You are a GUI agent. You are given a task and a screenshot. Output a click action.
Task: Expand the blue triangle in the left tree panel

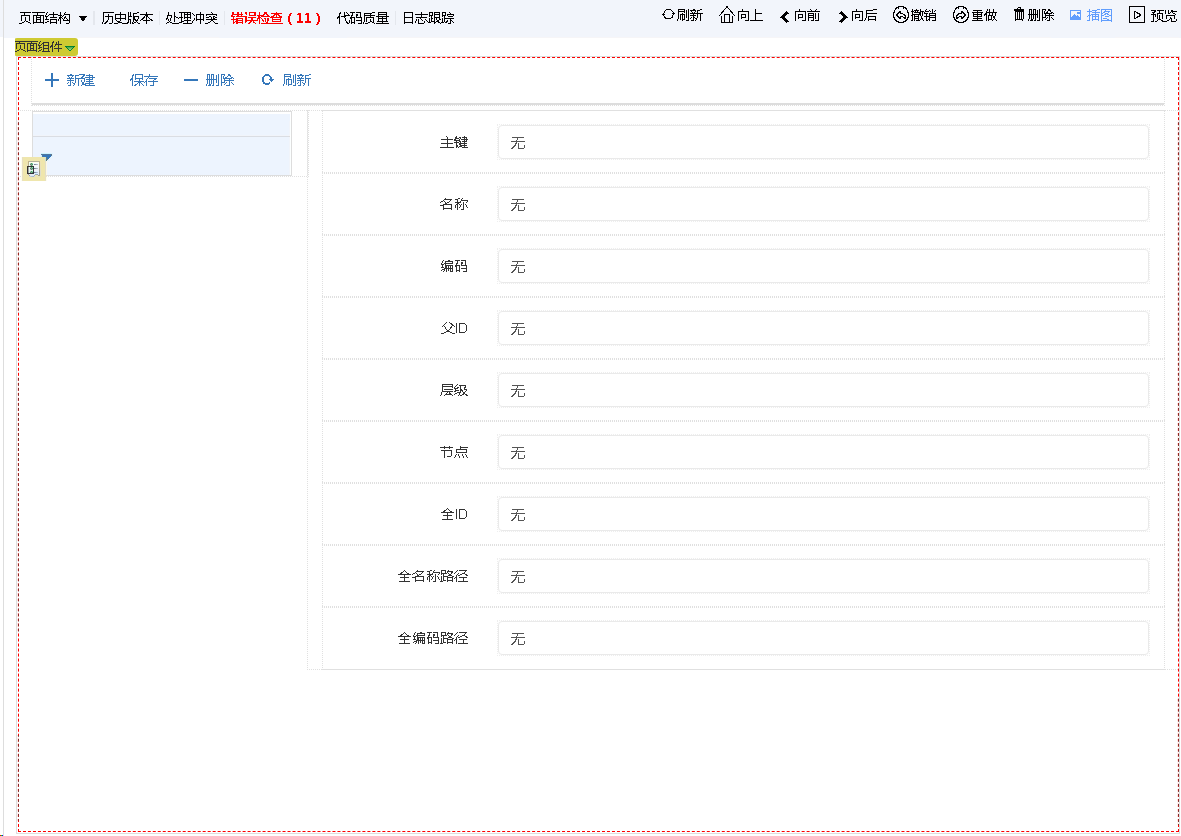point(46,157)
